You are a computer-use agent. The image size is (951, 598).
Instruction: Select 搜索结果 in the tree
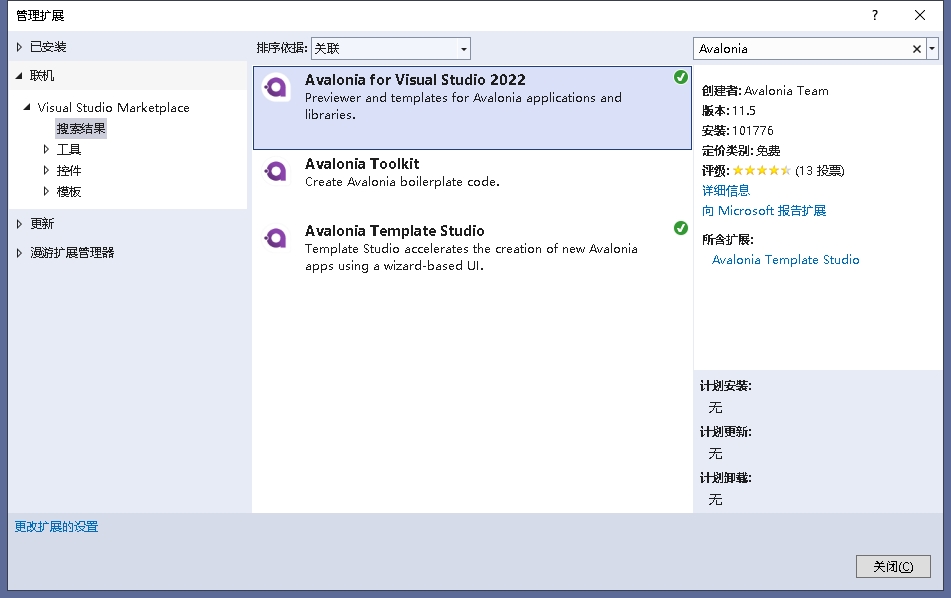tap(81, 129)
